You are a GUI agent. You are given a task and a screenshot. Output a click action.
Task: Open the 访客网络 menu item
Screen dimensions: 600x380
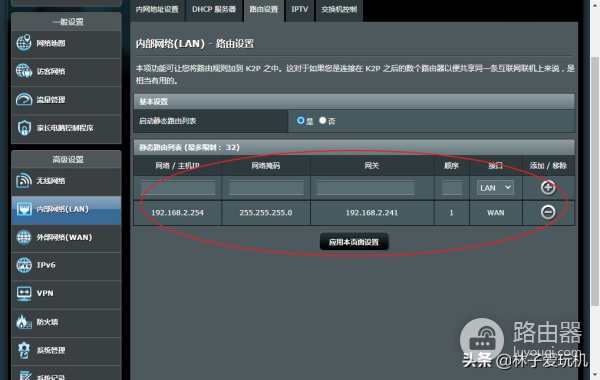[x=67, y=72]
